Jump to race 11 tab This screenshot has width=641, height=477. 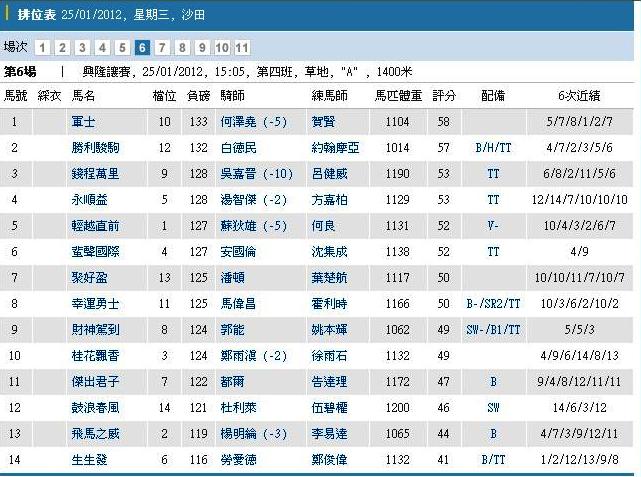coord(242,47)
